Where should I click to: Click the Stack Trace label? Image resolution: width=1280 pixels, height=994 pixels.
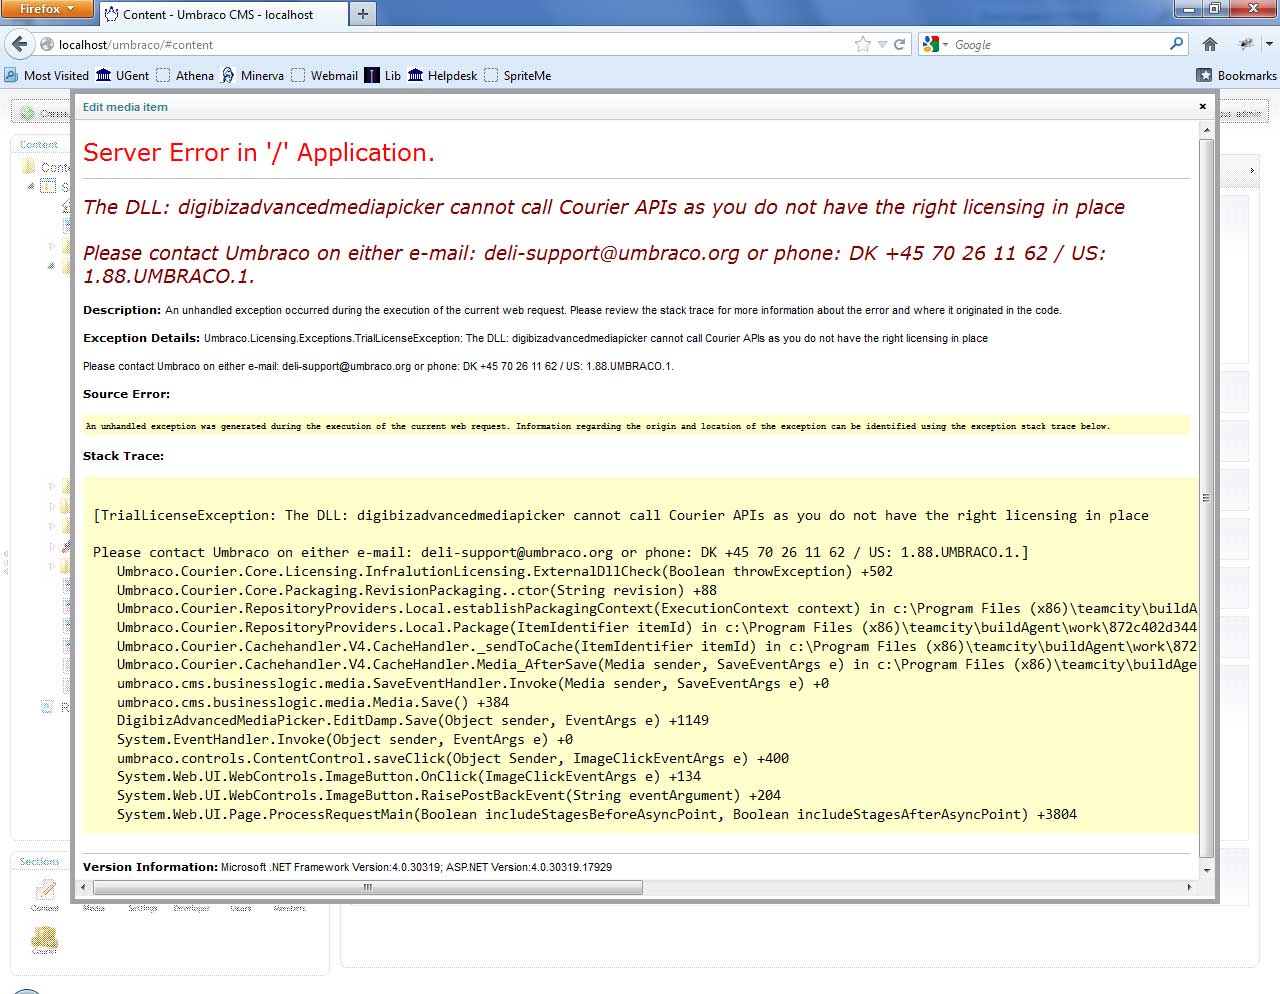(x=123, y=456)
